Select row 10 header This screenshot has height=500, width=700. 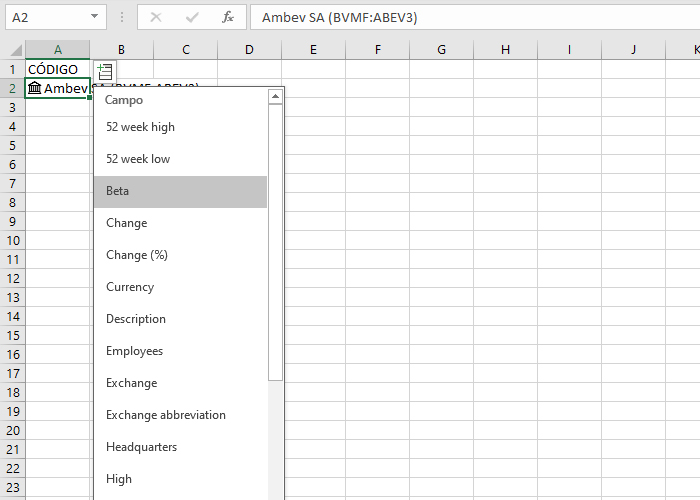coord(12,241)
